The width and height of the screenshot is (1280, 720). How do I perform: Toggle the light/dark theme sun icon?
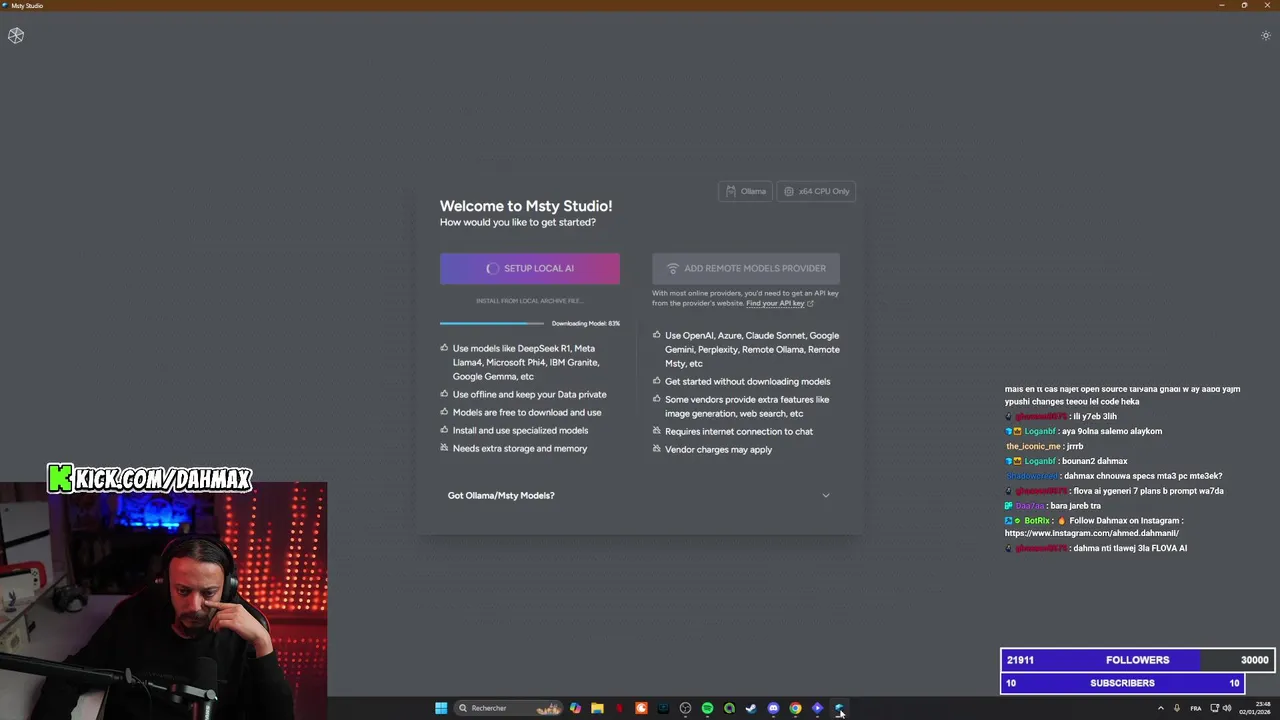(1265, 36)
